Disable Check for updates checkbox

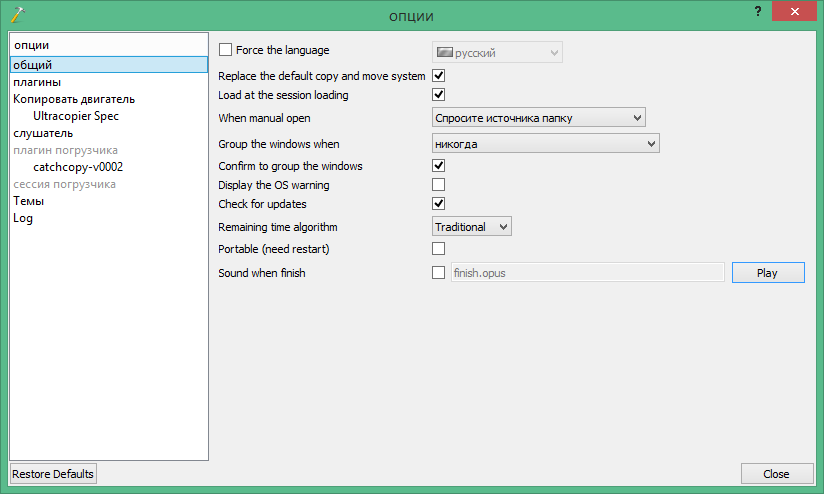438,204
